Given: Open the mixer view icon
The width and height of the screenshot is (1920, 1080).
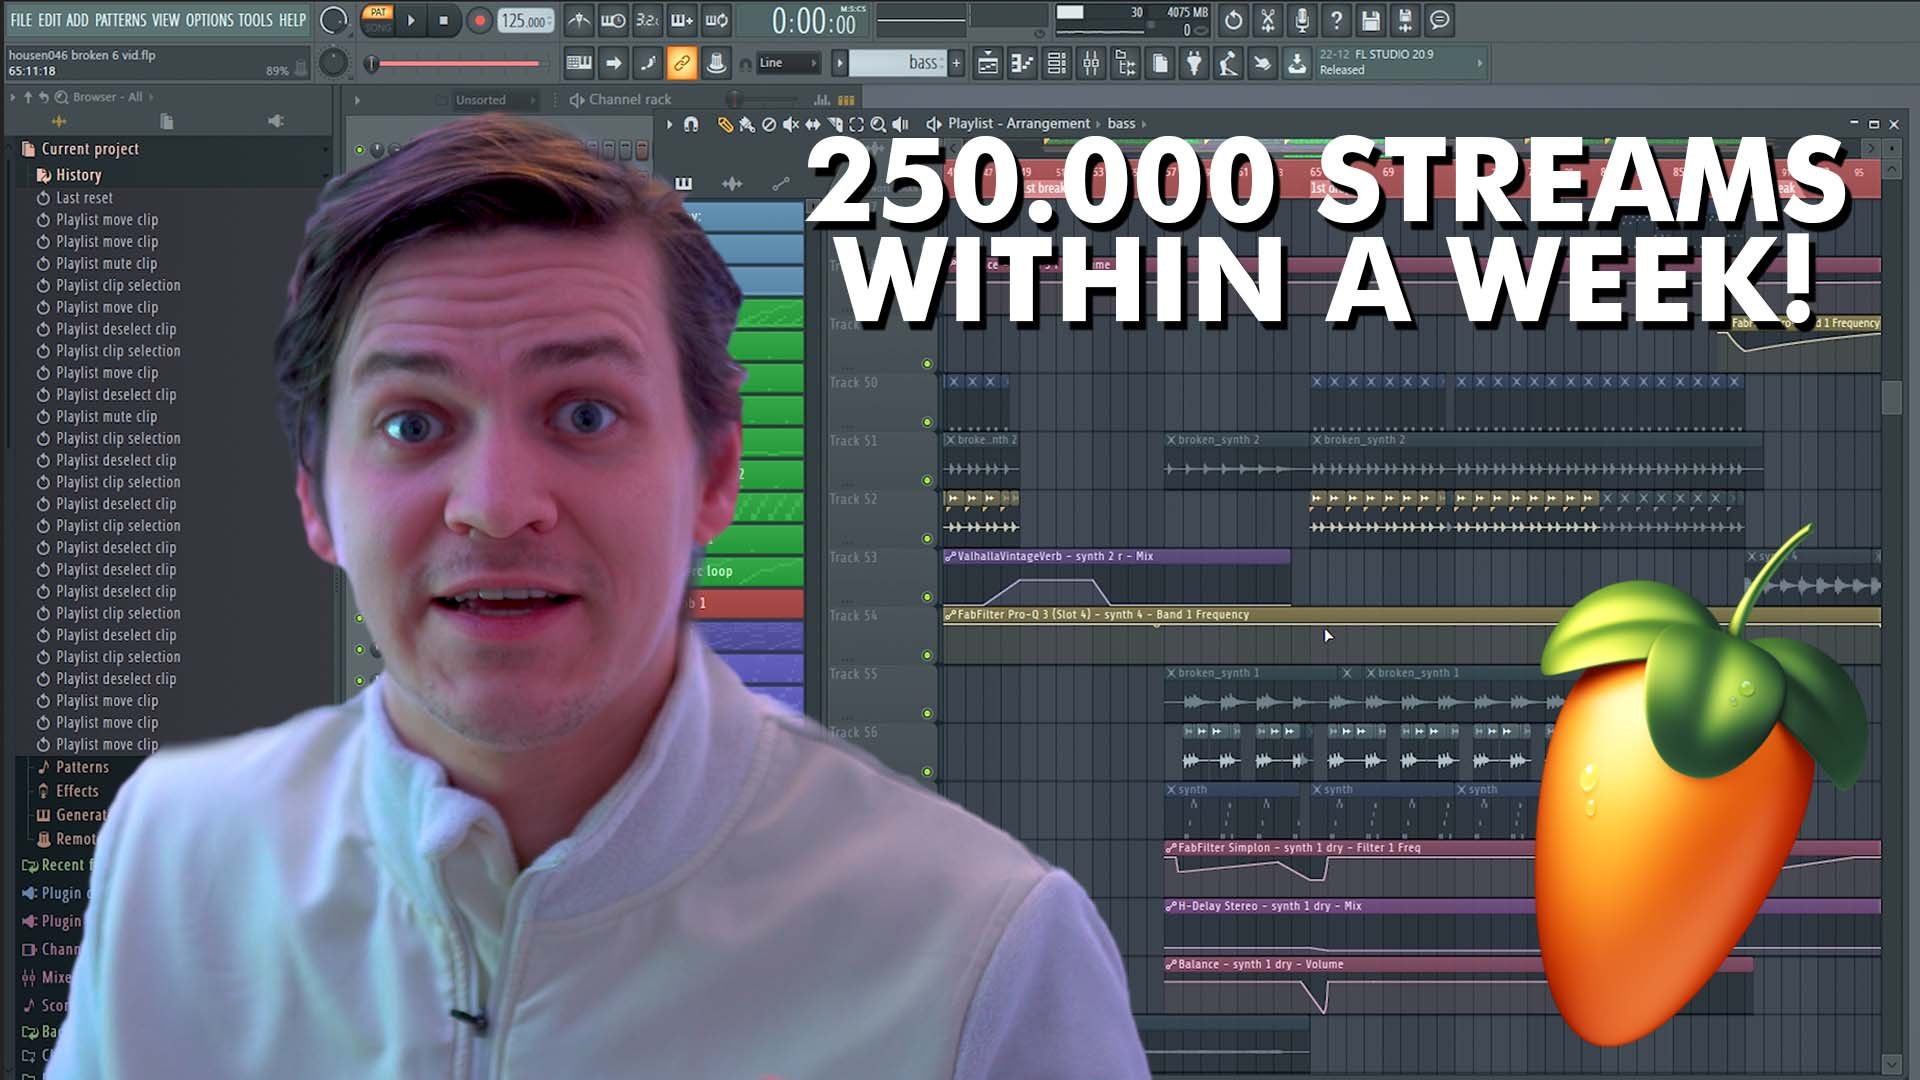Looking at the screenshot, I should [x=1091, y=64].
